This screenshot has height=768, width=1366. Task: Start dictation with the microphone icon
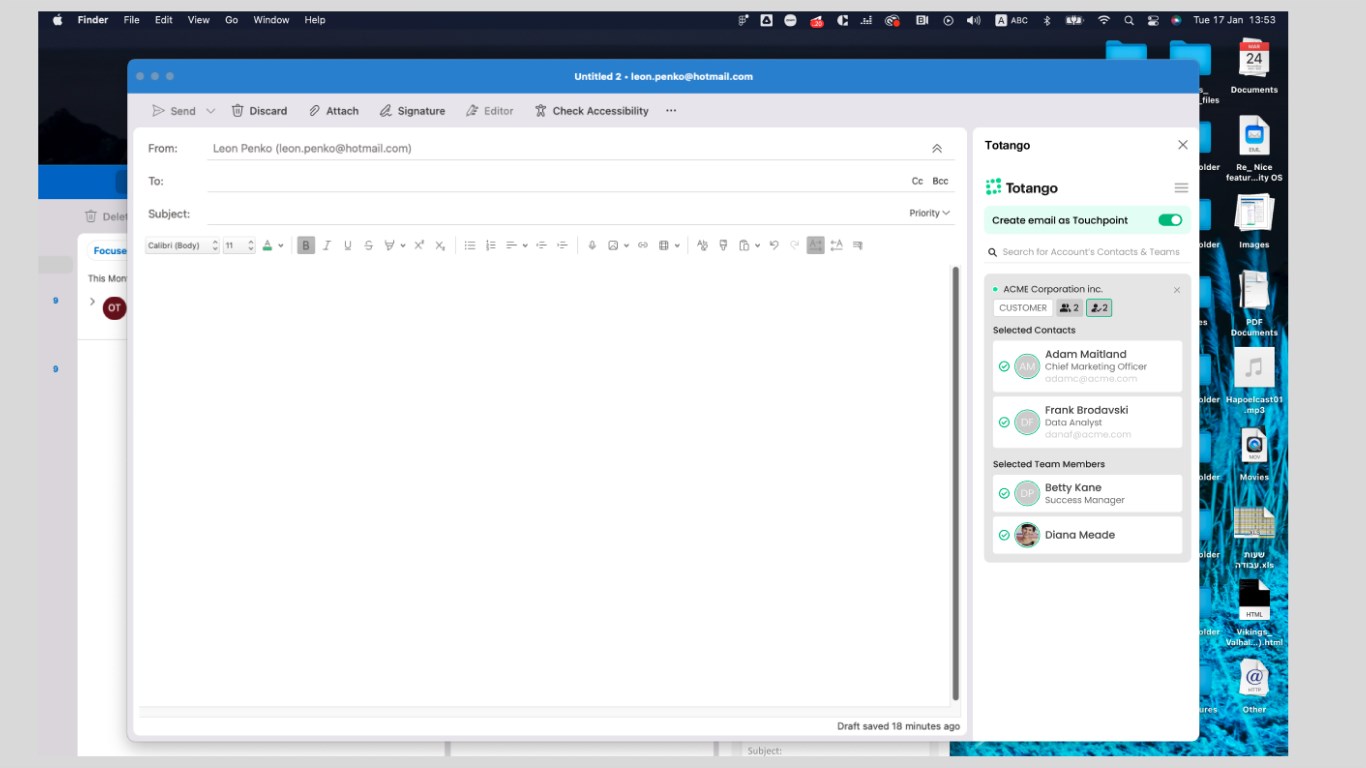(592, 245)
